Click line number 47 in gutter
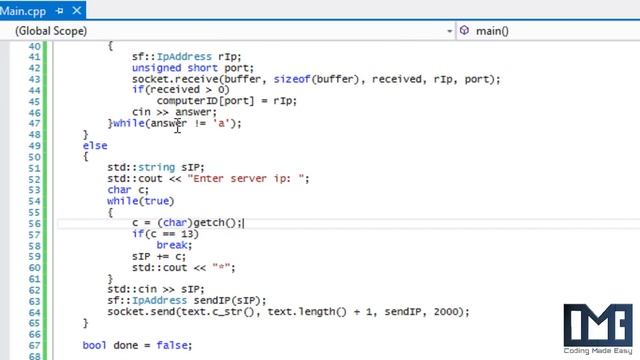This screenshot has height=360, width=640. click(x=35, y=124)
